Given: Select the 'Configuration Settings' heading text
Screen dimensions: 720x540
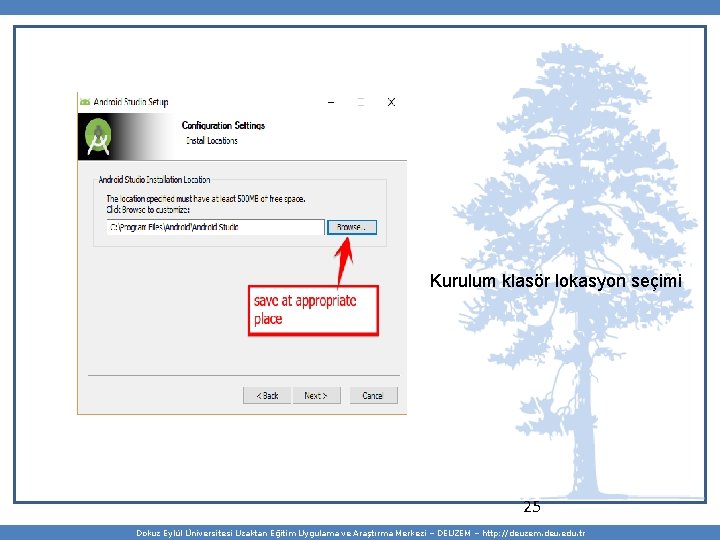Looking at the screenshot, I should point(223,125).
